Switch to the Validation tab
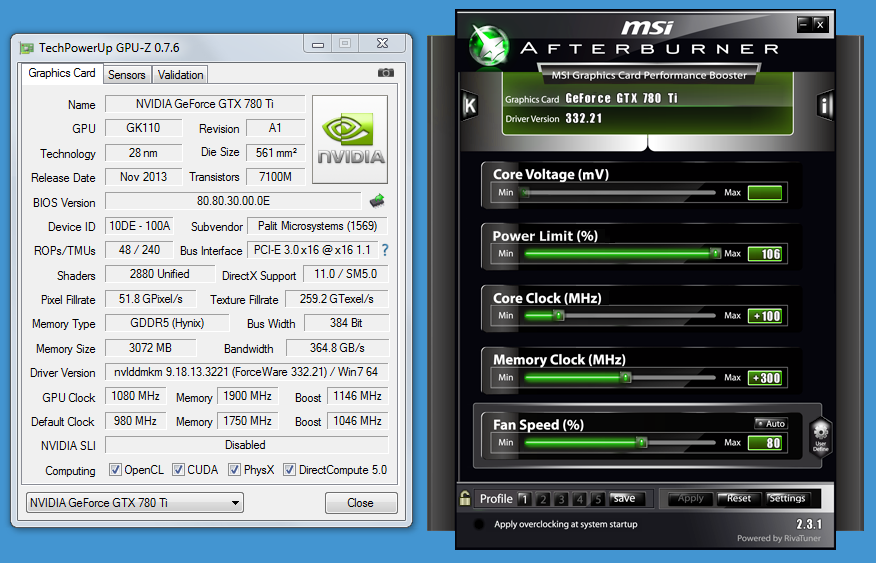Image resolution: width=876 pixels, height=563 pixels. point(180,75)
